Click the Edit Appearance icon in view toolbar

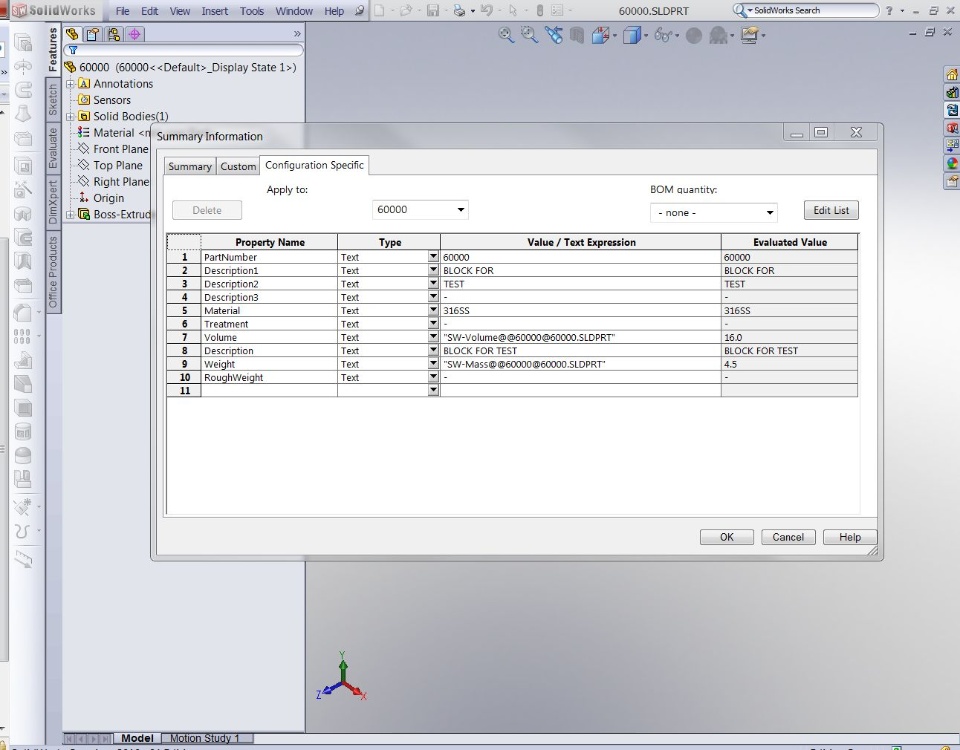click(x=694, y=36)
